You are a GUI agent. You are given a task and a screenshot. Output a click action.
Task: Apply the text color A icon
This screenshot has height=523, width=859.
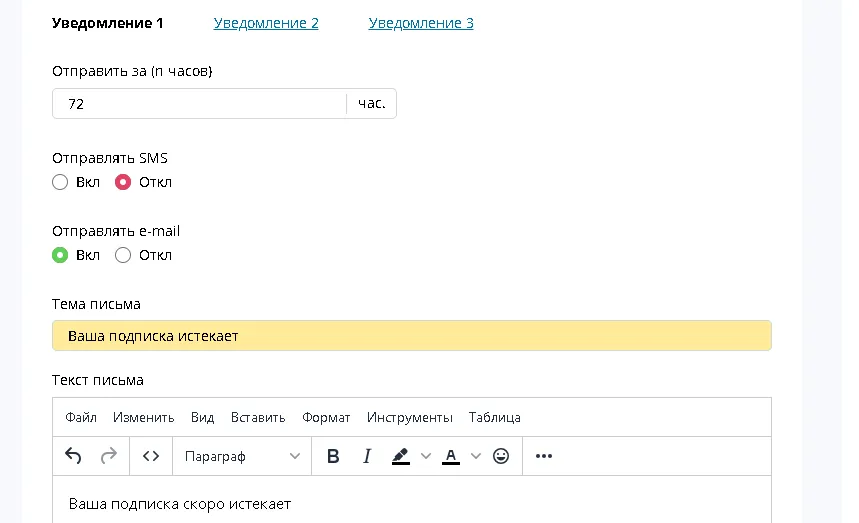pos(451,456)
